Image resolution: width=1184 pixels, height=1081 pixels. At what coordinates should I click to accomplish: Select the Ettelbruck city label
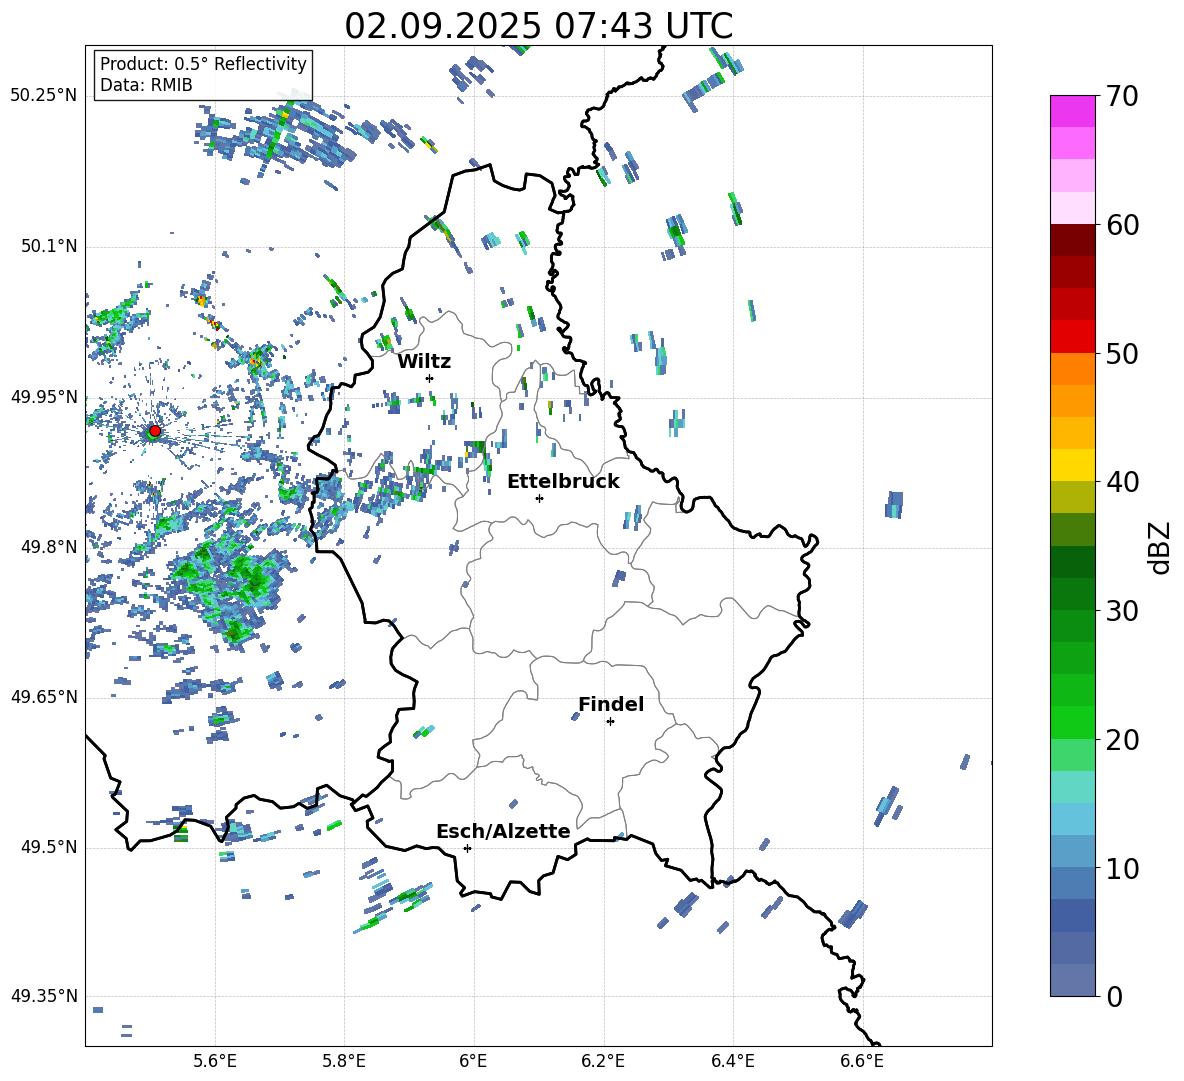coord(563,482)
